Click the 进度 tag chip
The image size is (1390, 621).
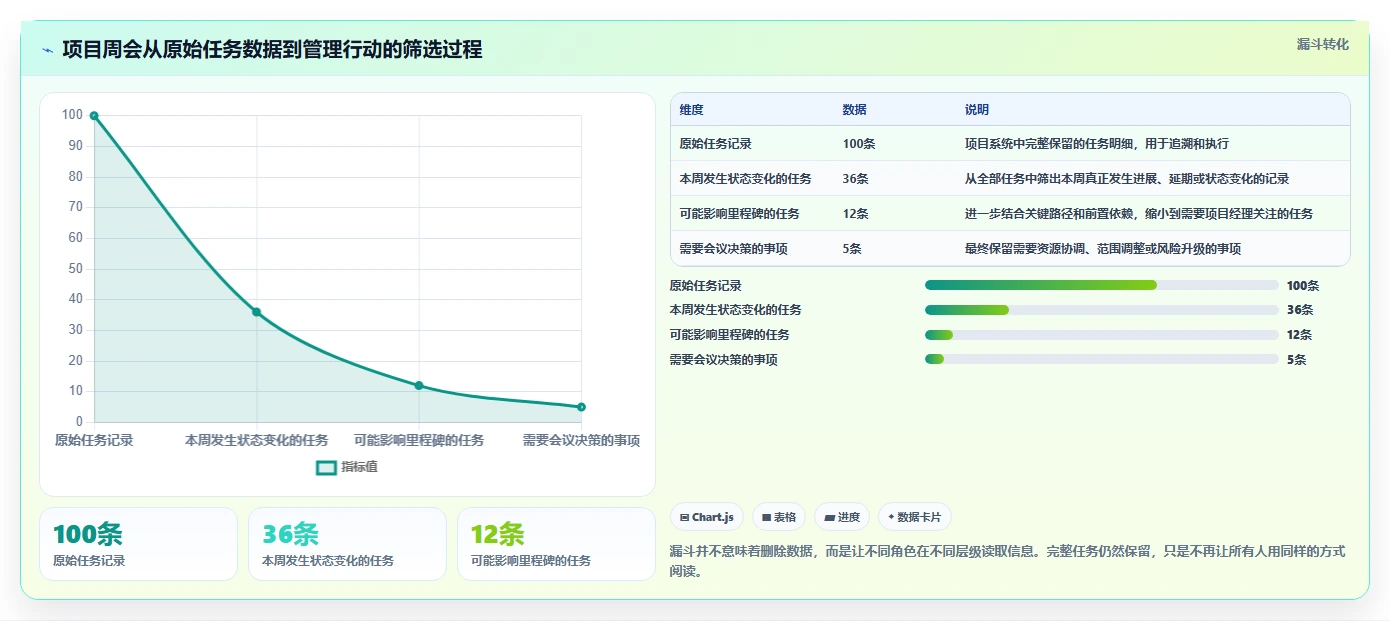[x=842, y=517]
